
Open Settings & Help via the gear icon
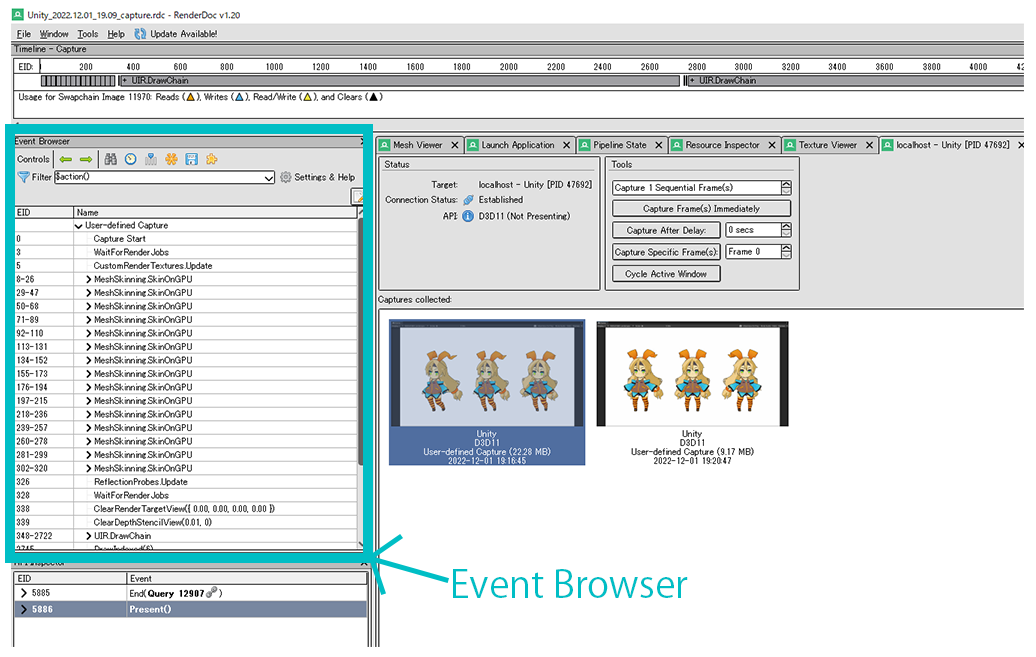click(285, 177)
